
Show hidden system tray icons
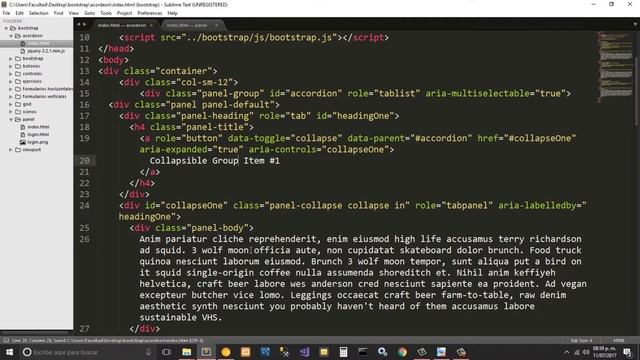pos(567,352)
